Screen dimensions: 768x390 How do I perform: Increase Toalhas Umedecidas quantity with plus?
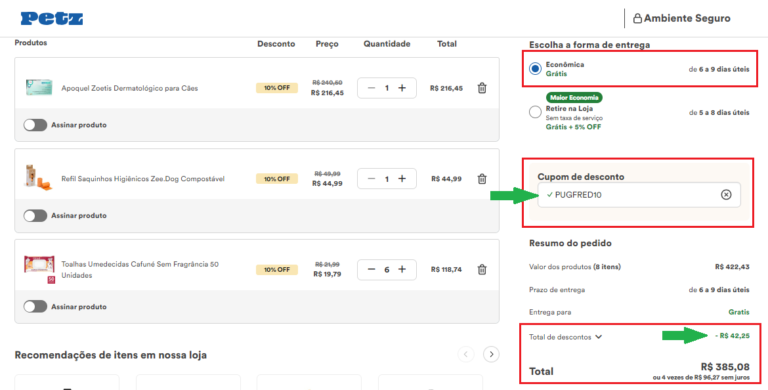click(402, 269)
